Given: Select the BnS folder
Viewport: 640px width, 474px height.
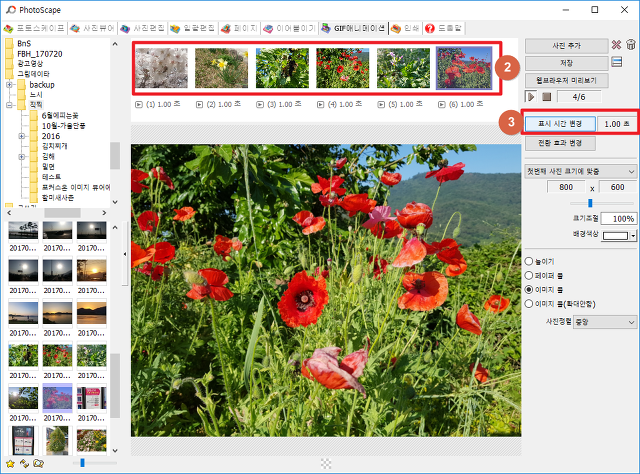Looking at the screenshot, I should (24, 43).
